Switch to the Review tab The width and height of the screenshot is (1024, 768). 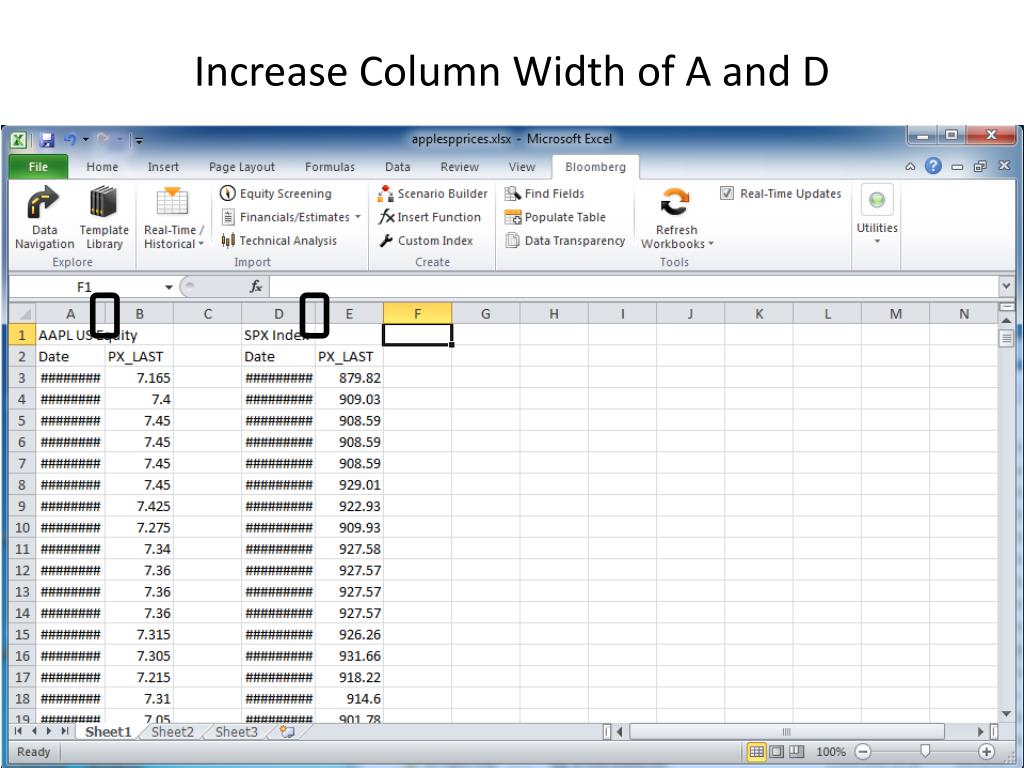(459, 167)
